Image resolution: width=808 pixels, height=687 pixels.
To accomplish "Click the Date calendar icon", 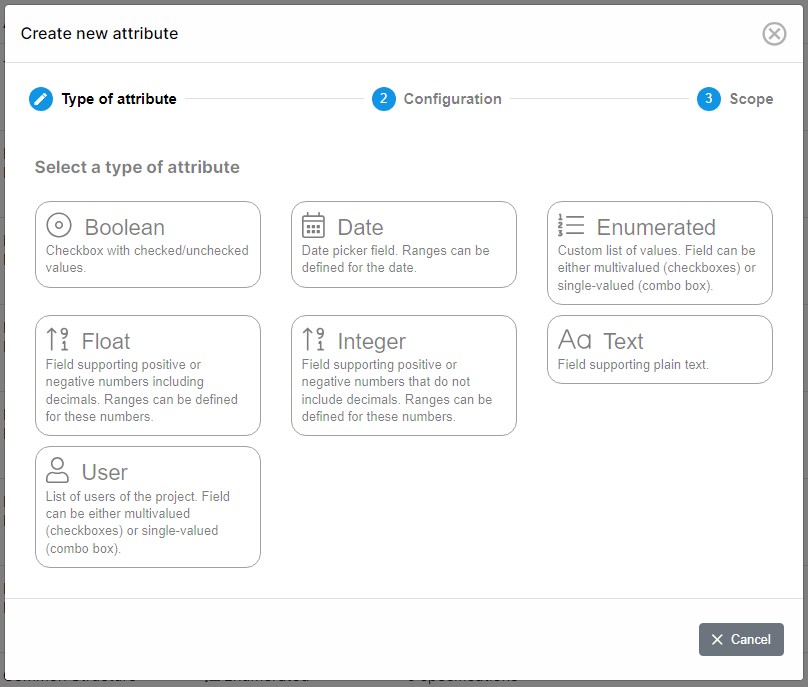I will point(314,226).
